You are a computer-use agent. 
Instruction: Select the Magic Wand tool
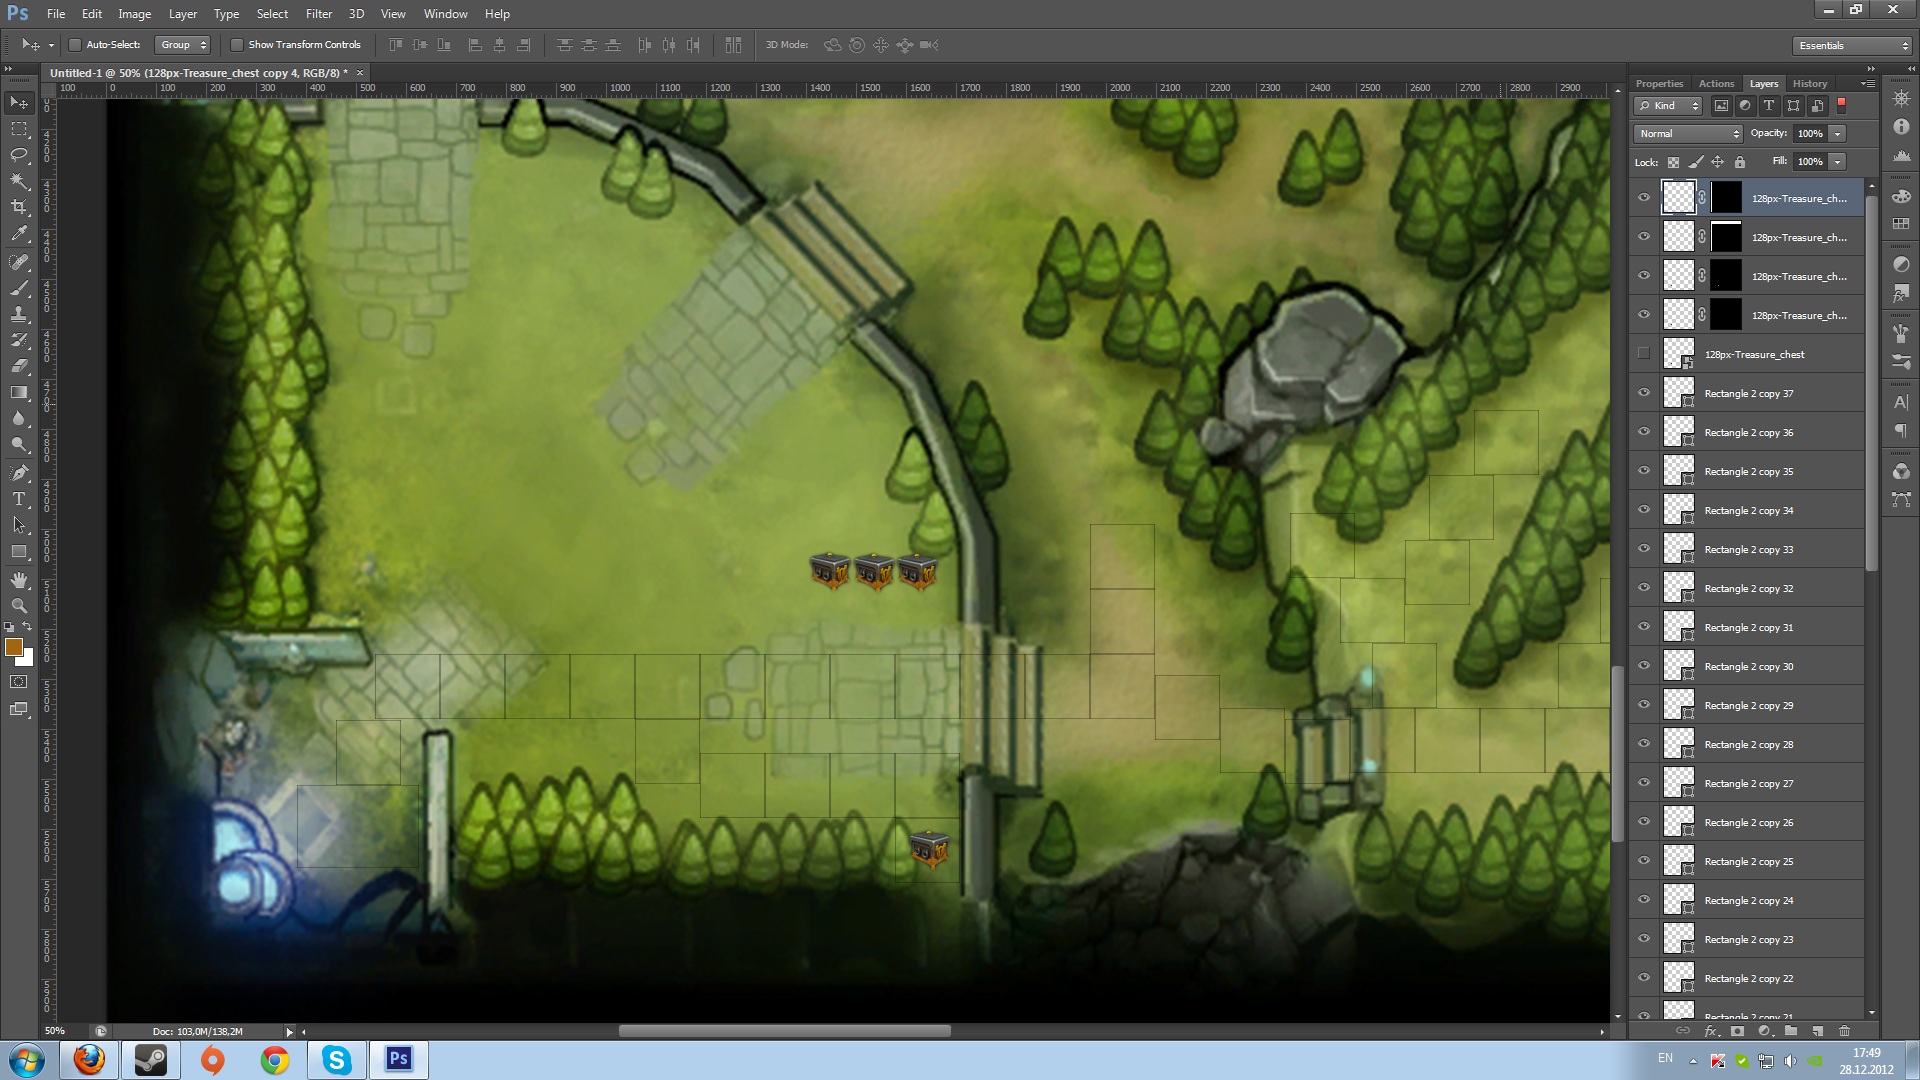[x=19, y=181]
